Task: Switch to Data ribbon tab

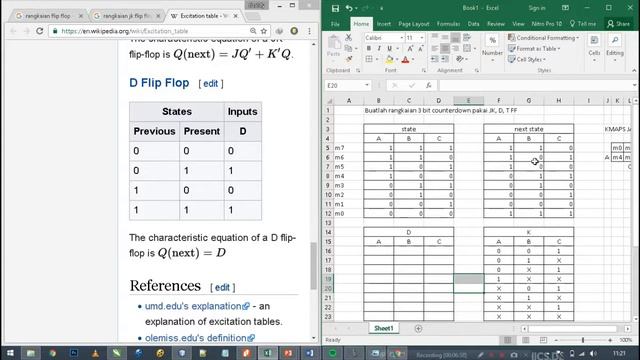Action: pyautogui.click(x=473, y=24)
